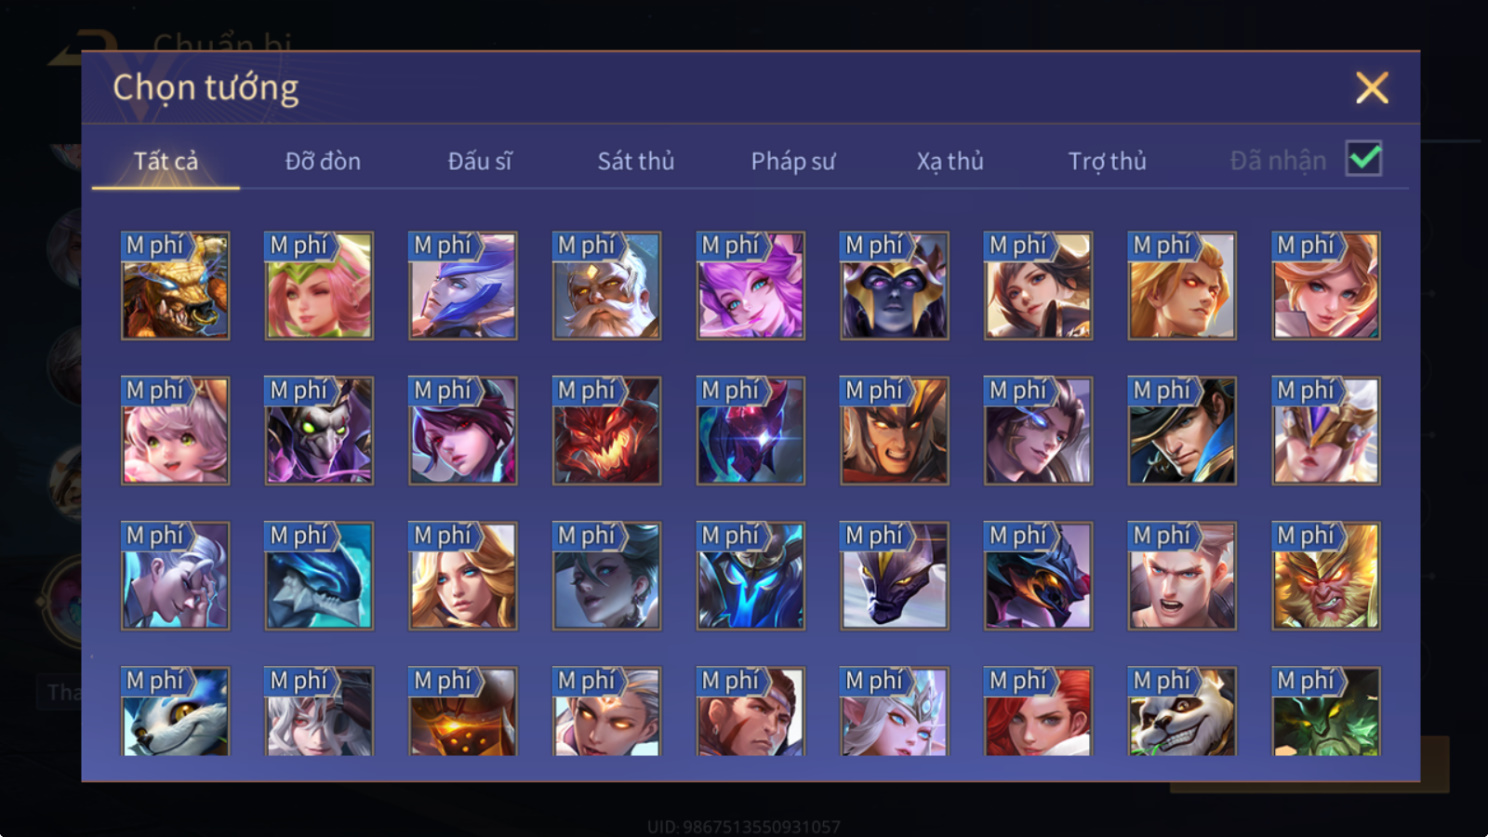Show heroes under the Pháp sư tab
The height and width of the screenshot is (837, 1488).
tap(793, 161)
